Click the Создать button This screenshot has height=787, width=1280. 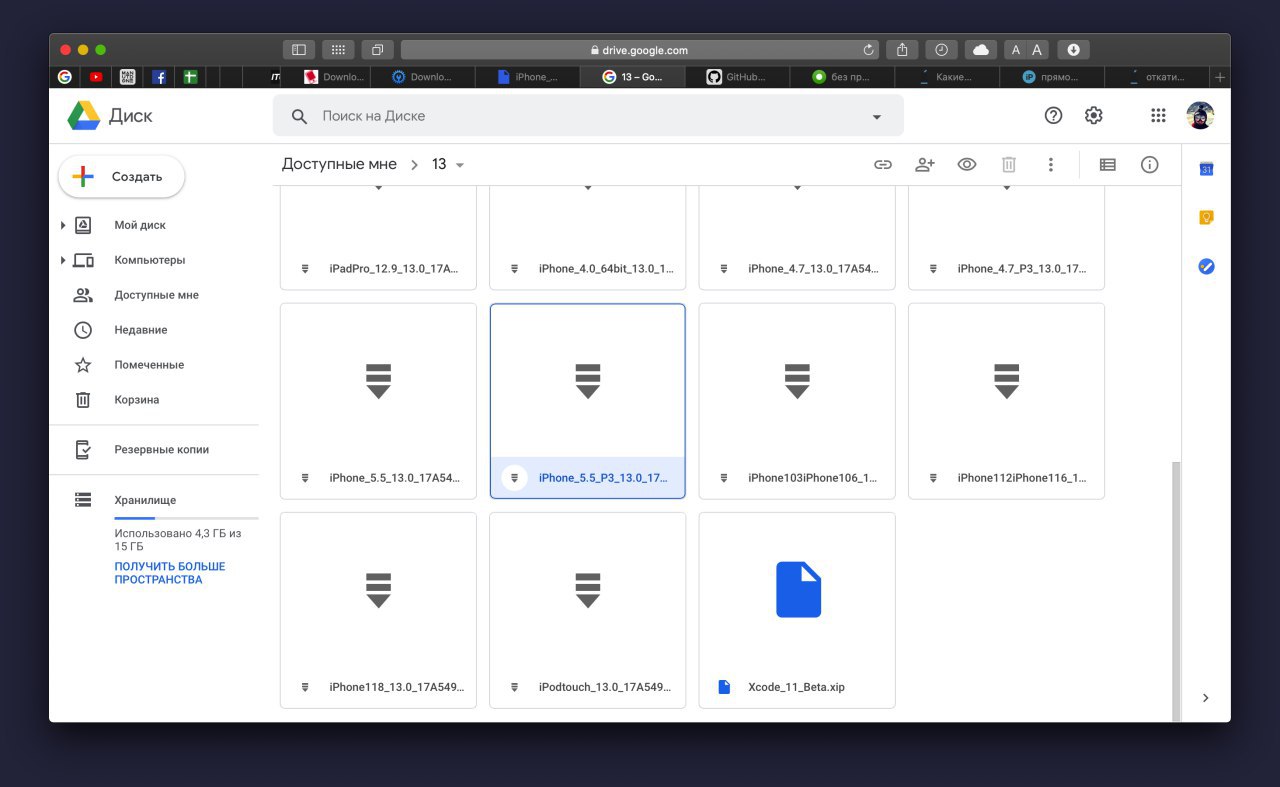(122, 176)
